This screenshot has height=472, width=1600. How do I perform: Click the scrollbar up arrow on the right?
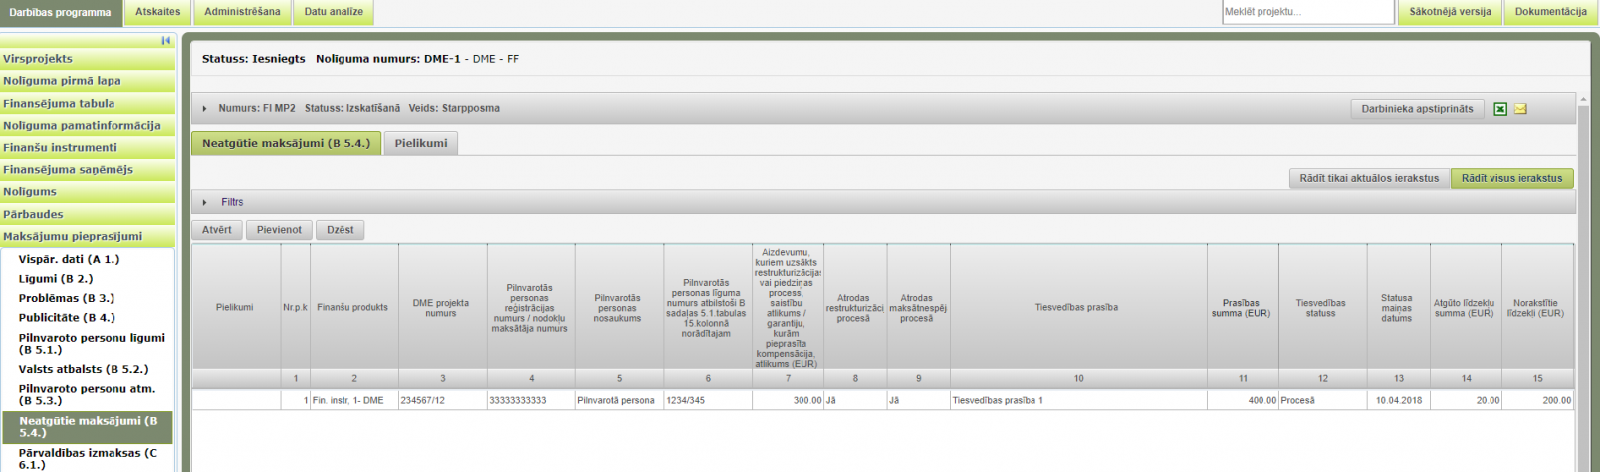(1582, 100)
